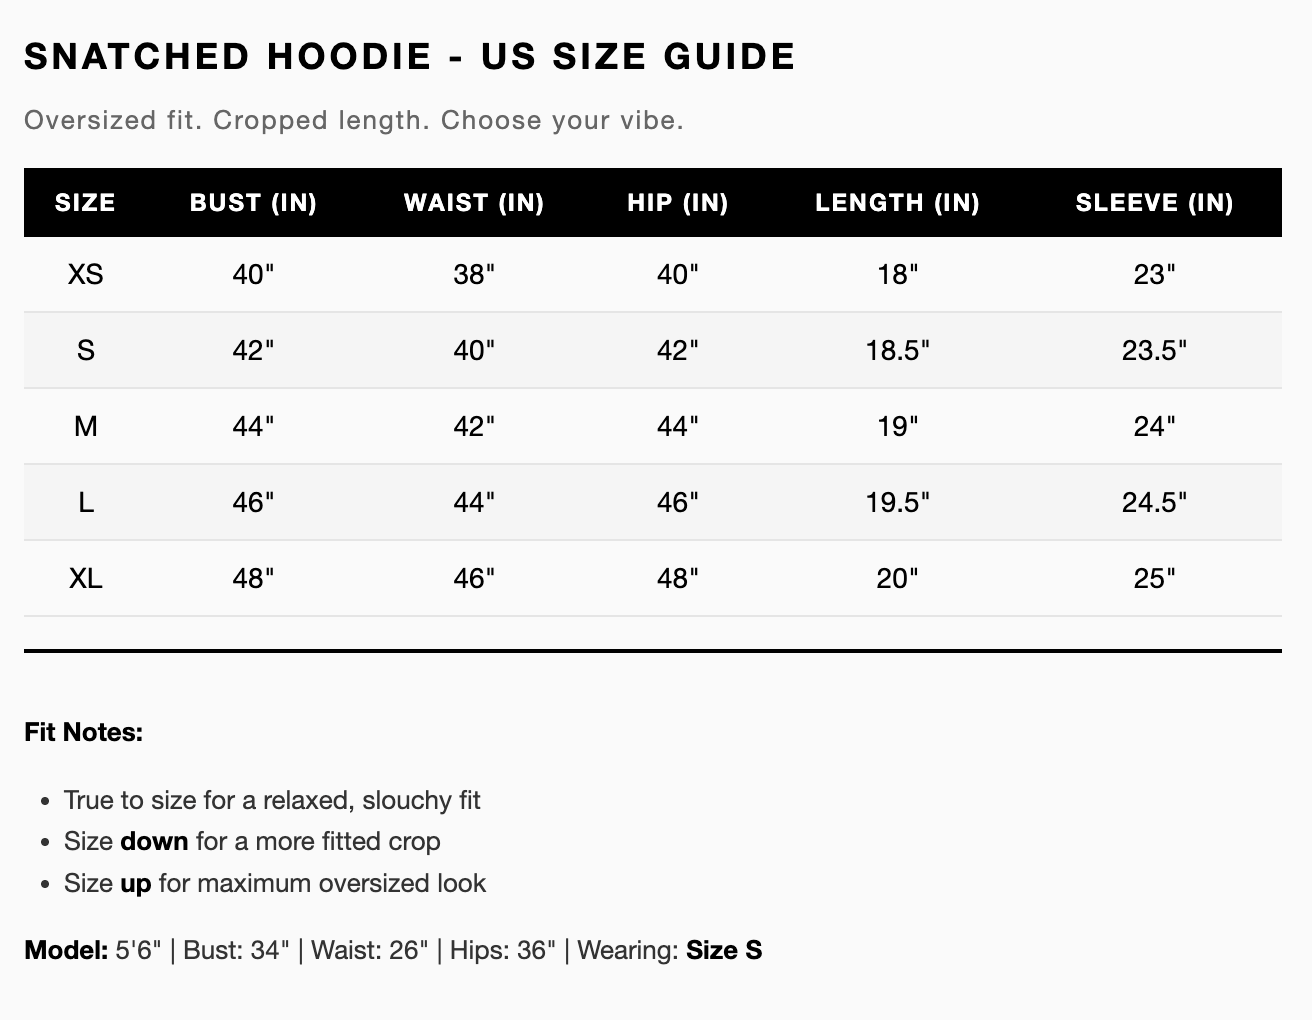The width and height of the screenshot is (1312, 1020).
Task: Select the L size row label
Action: (x=85, y=502)
